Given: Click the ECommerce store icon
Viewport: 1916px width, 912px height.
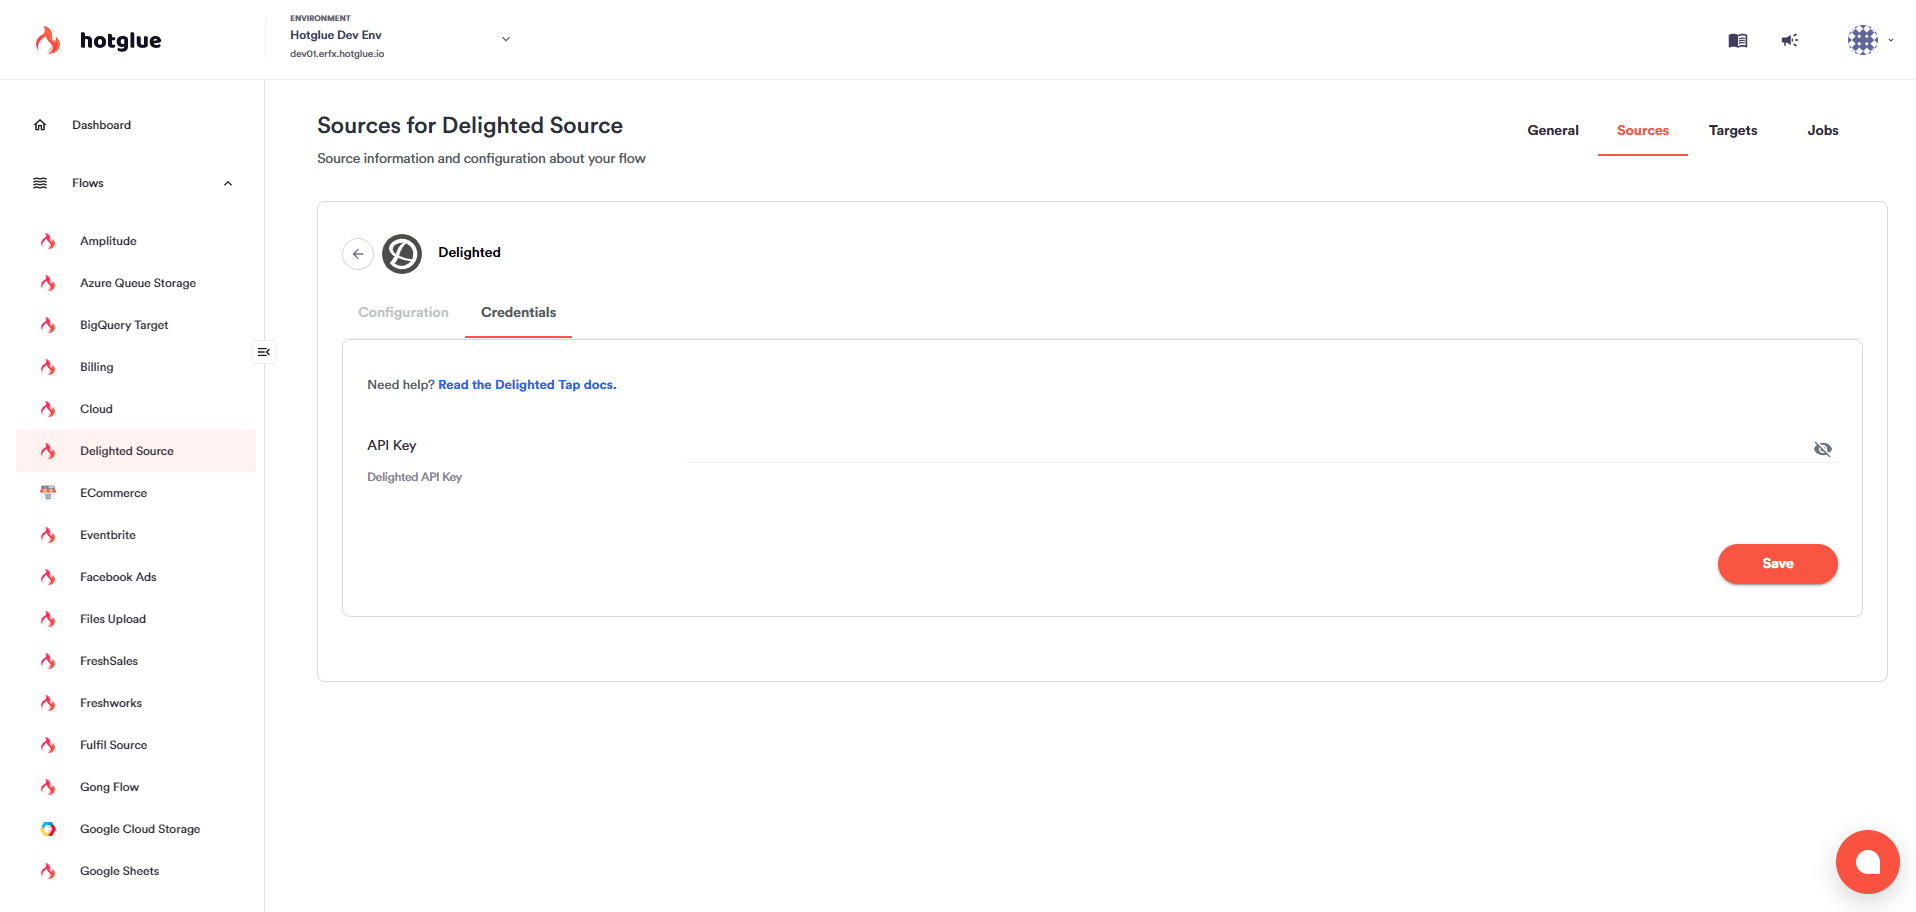Looking at the screenshot, I should point(48,493).
